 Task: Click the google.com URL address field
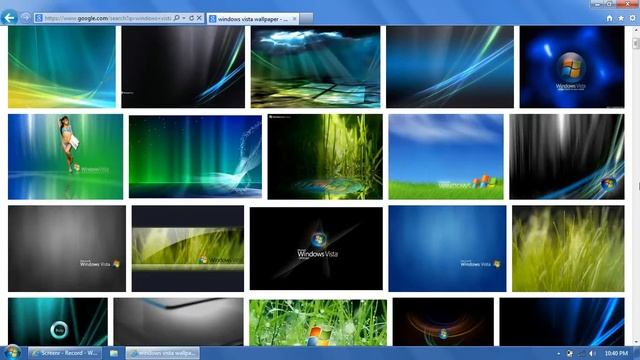(108, 18)
